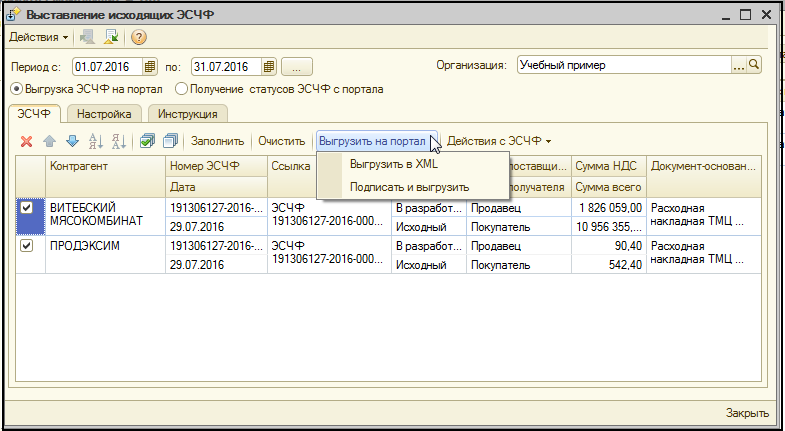Expand the Действия с ЭСЧФ dropdown

(x=499, y=141)
